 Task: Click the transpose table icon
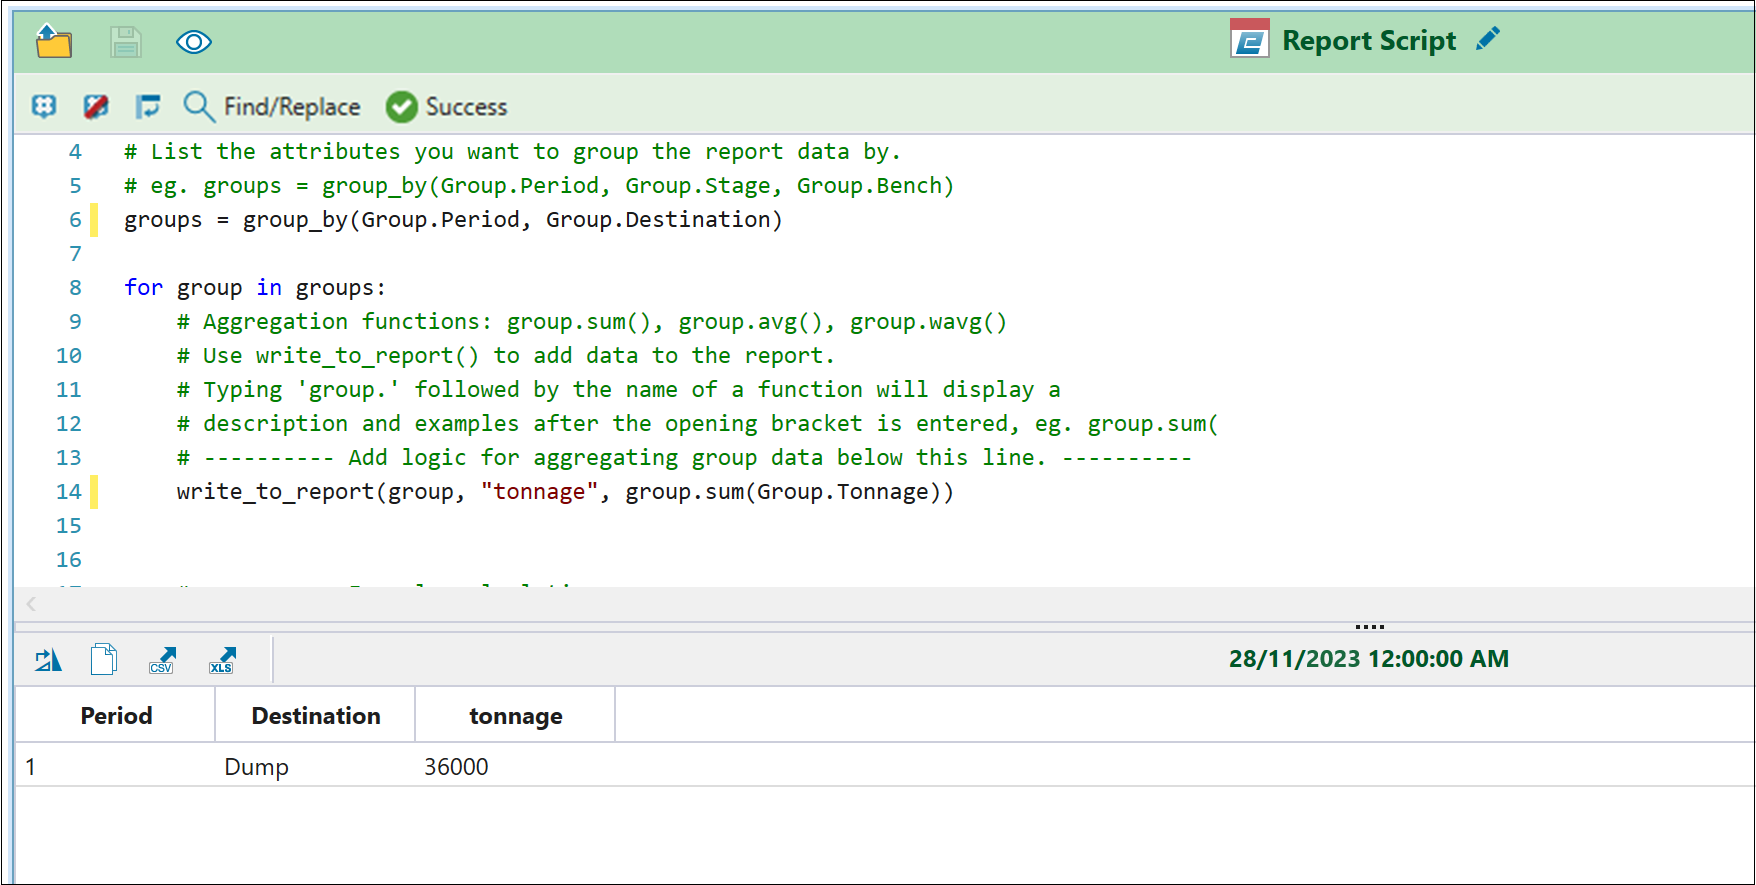point(48,660)
